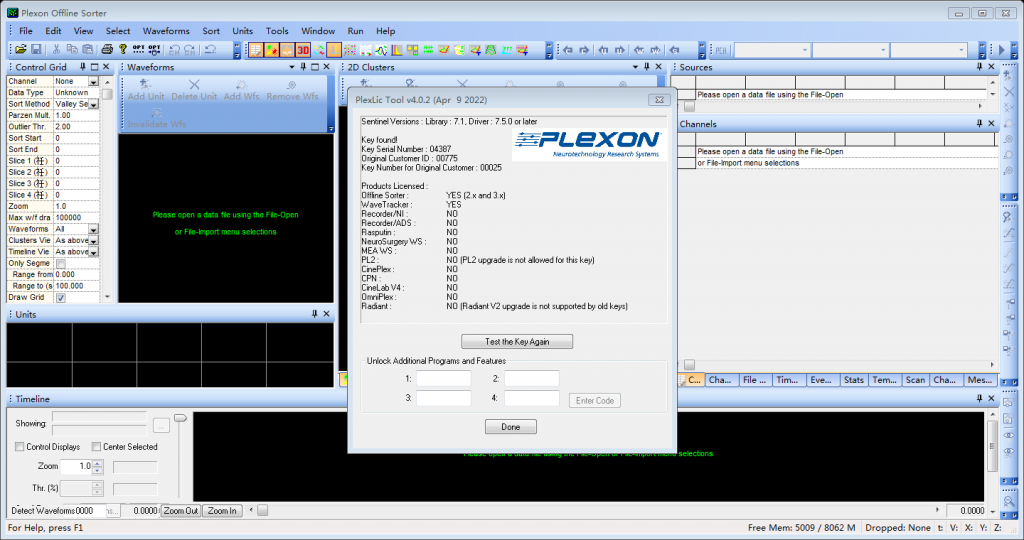Screen dimensions: 1024x540
Task: Click unlock code field 2
Action: coord(532,379)
